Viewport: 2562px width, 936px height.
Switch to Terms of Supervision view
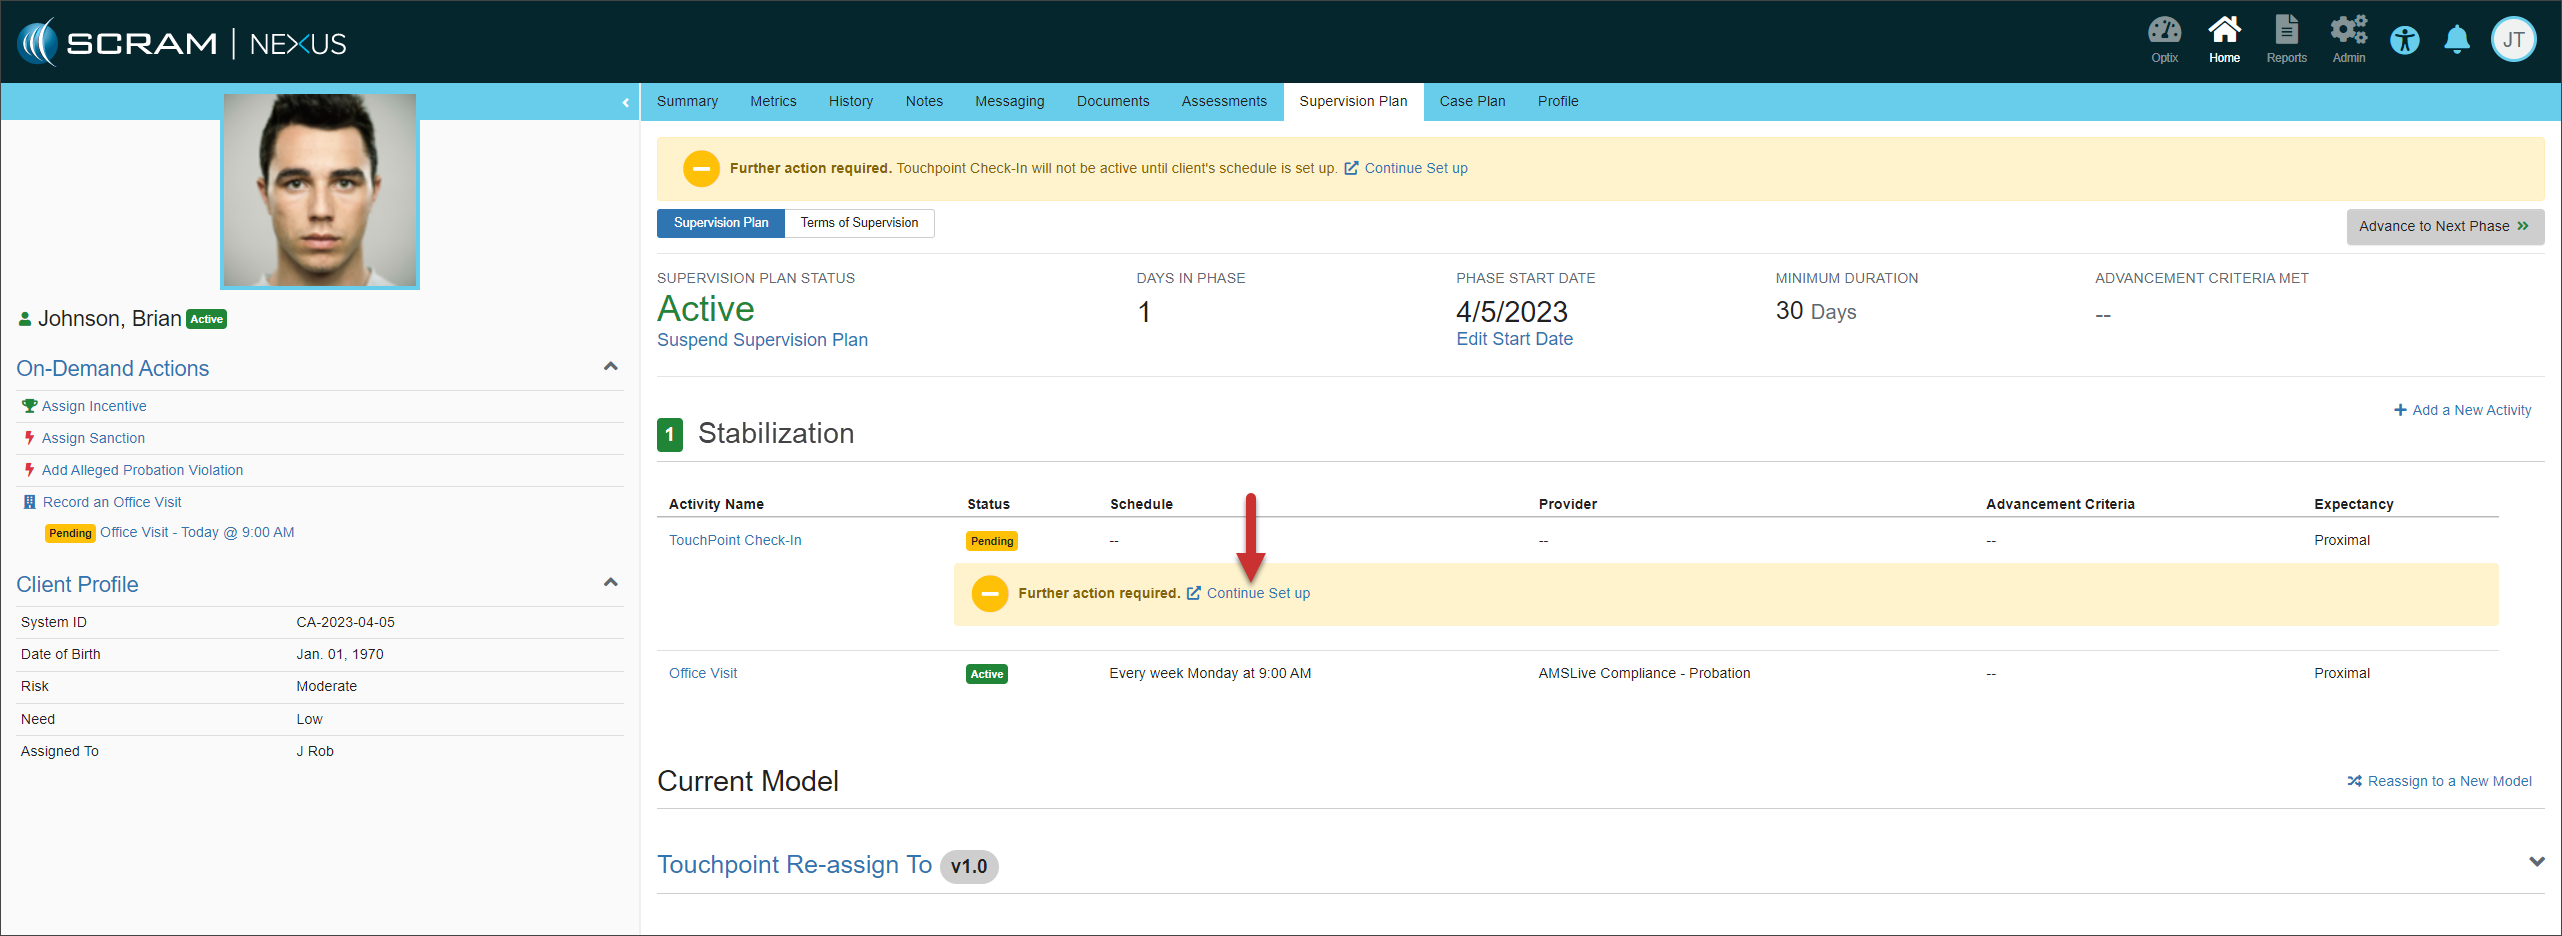(x=859, y=223)
